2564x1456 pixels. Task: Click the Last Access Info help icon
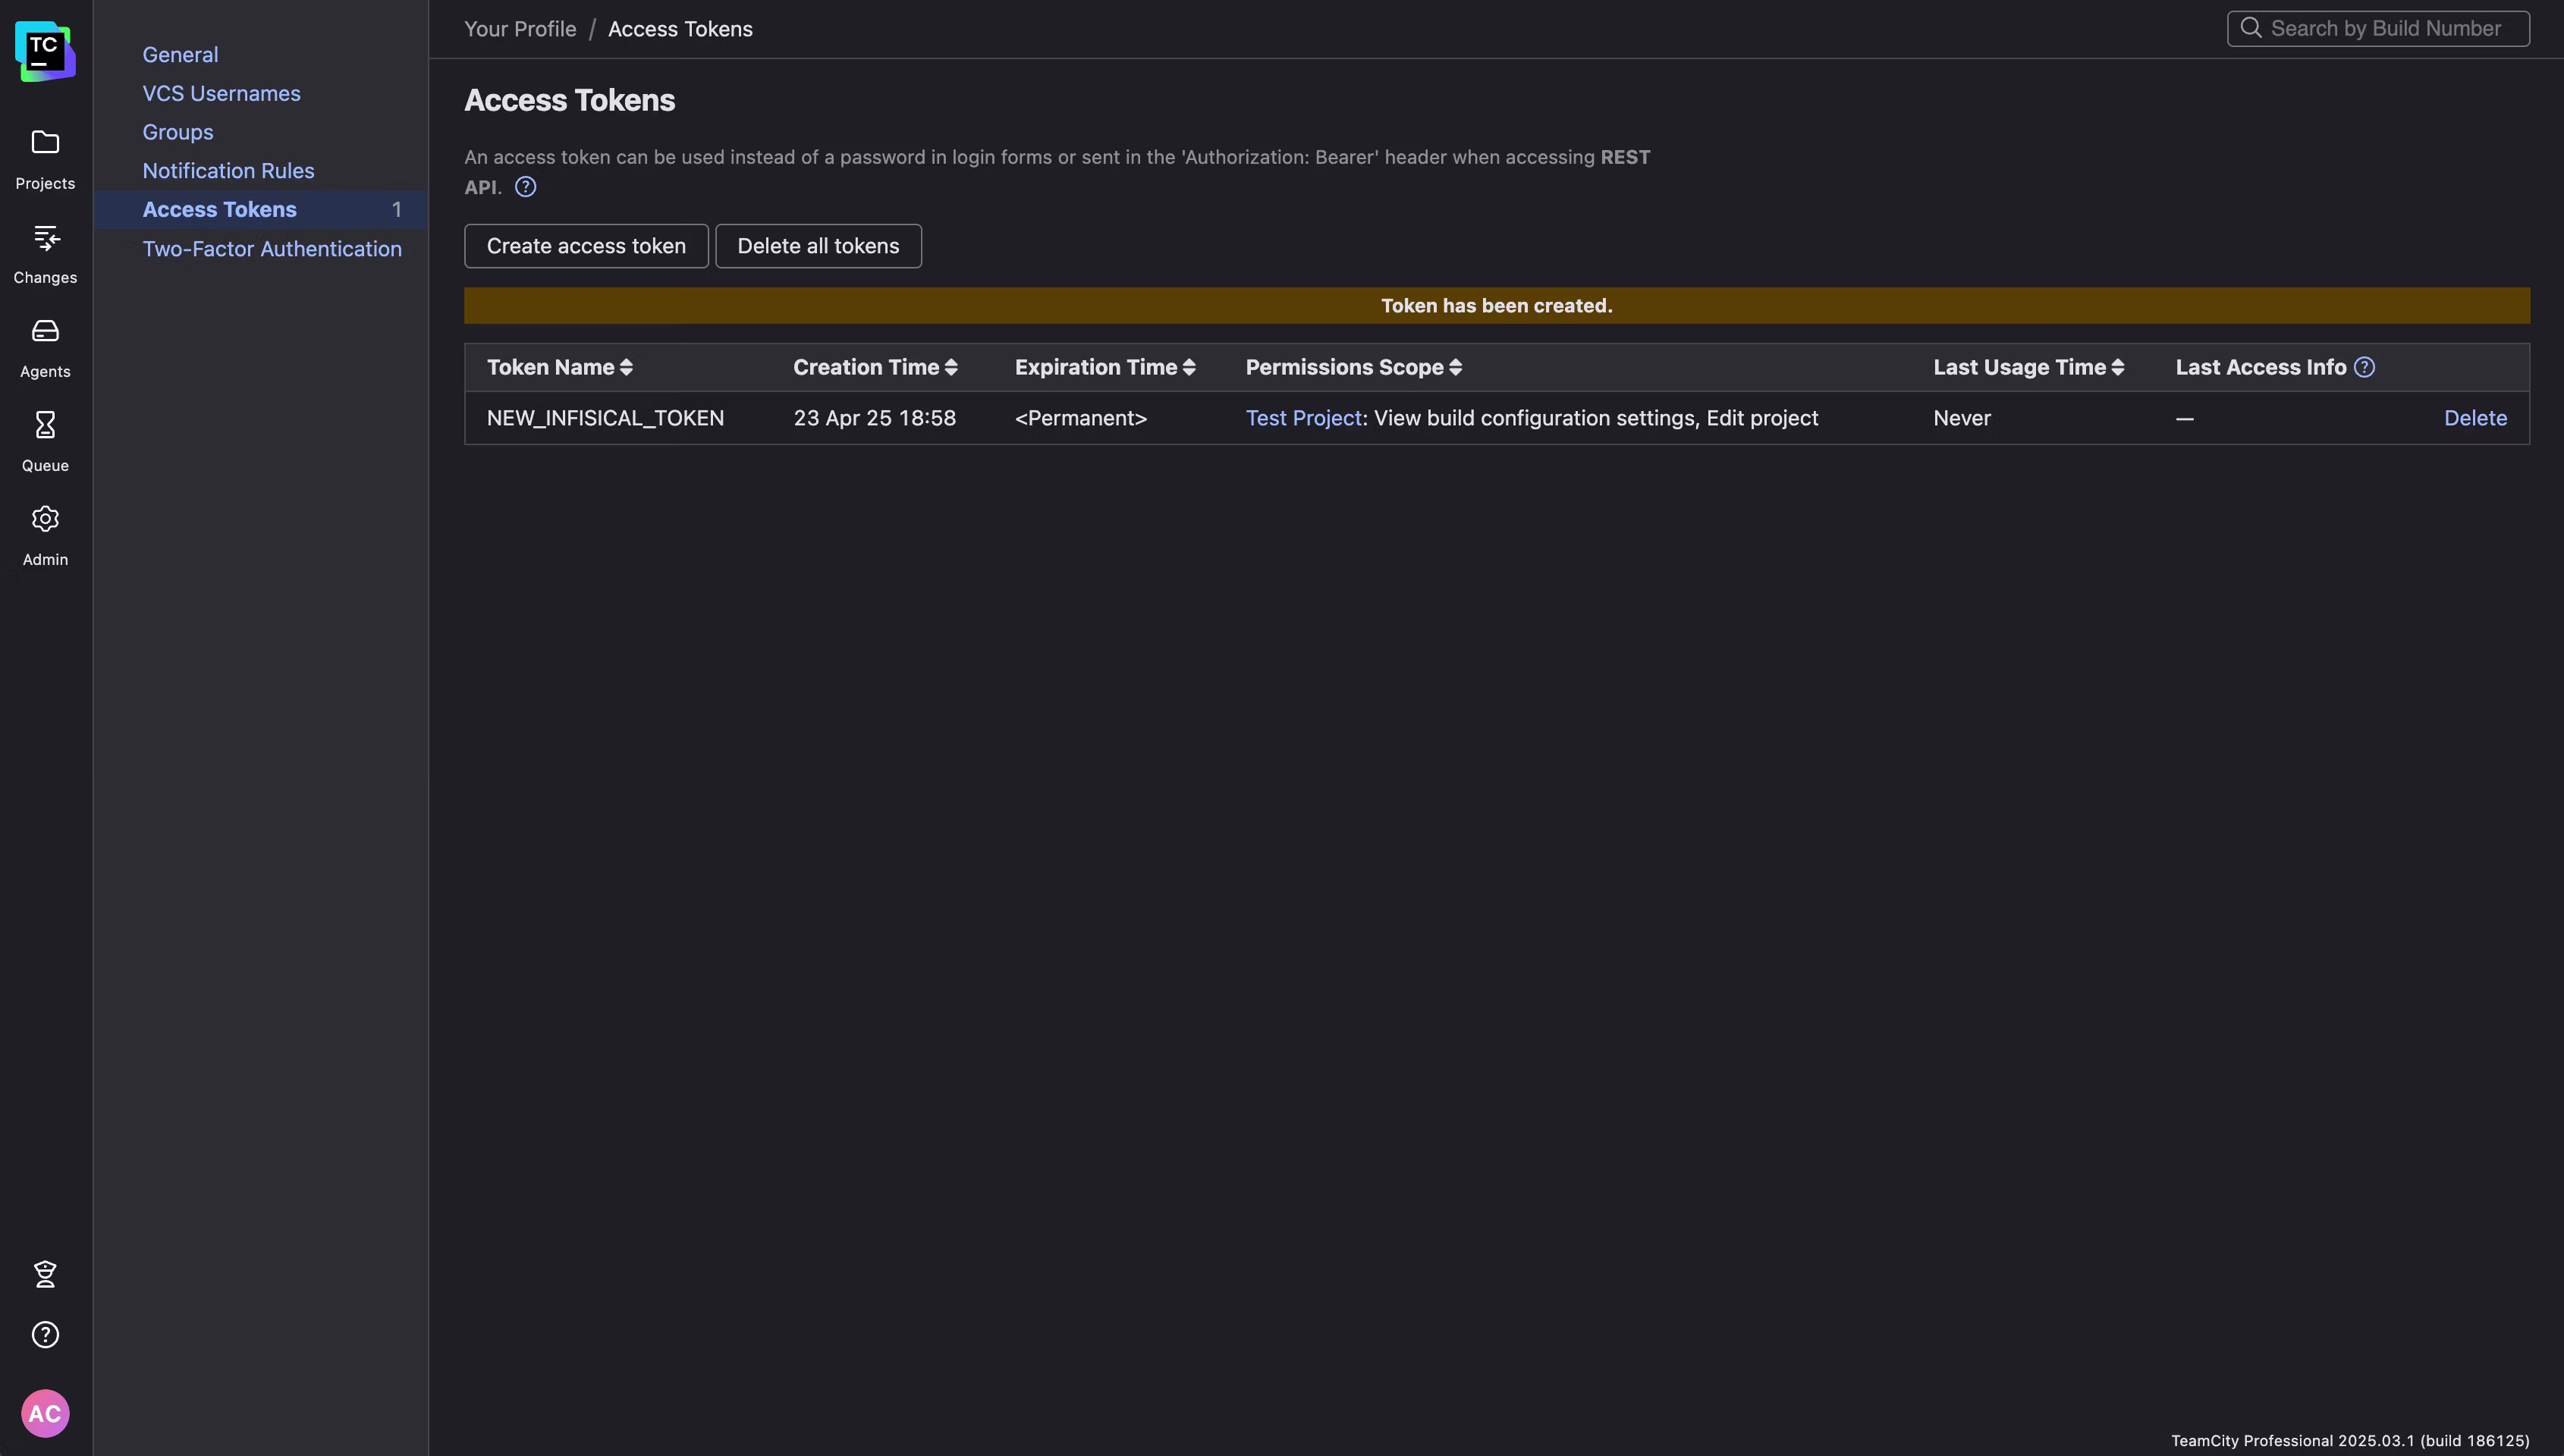tap(2364, 367)
